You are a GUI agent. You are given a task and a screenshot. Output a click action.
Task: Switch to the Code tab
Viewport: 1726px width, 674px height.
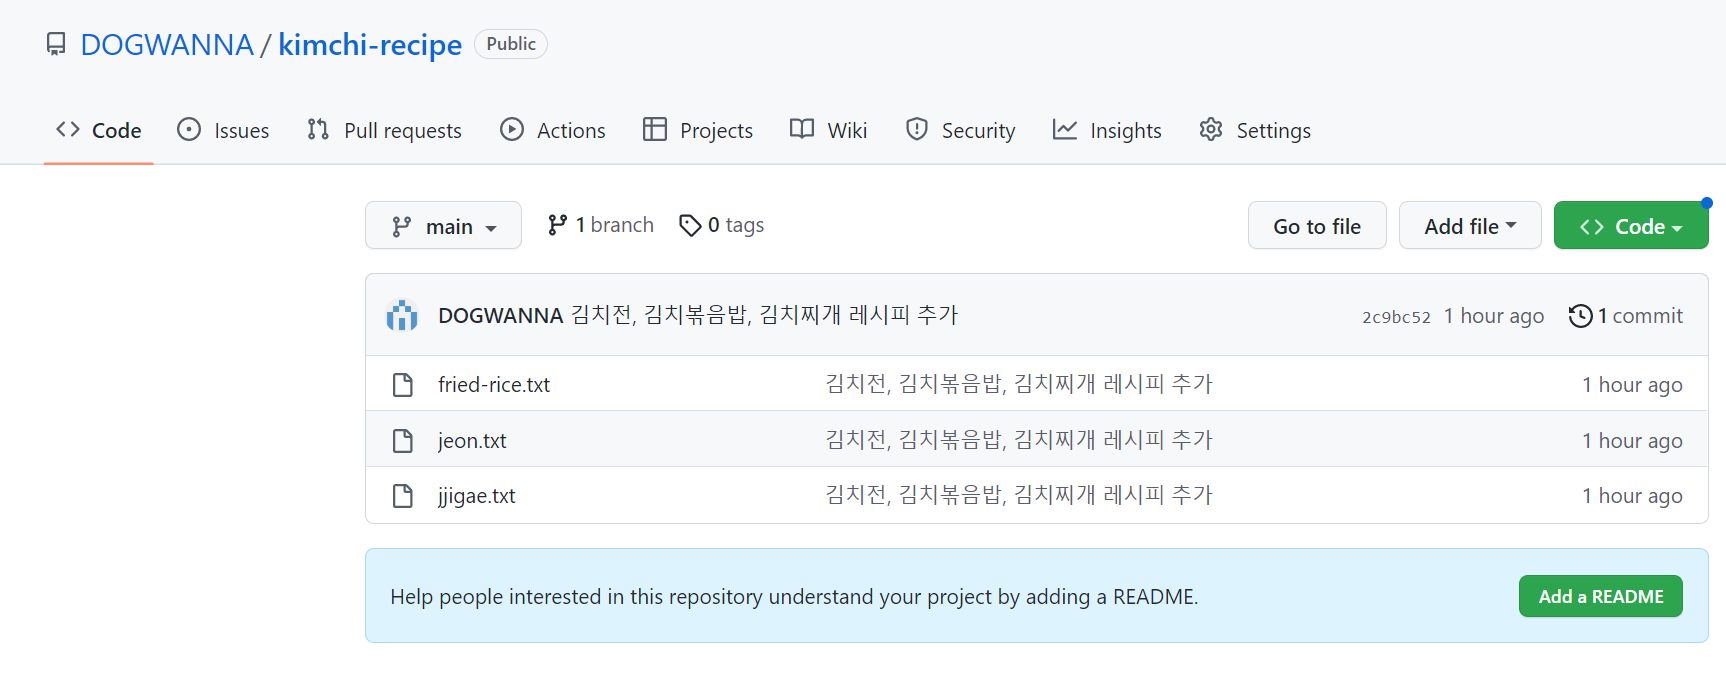(98, 130)
